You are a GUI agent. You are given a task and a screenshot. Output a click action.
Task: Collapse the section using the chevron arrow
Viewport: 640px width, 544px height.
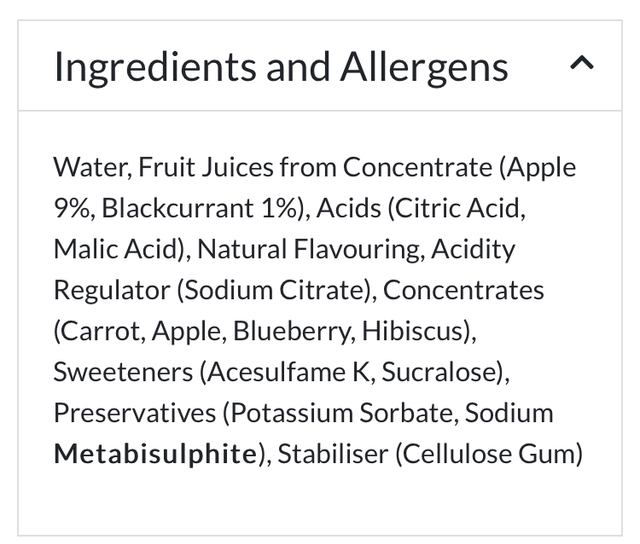click(x=582, y=65)
